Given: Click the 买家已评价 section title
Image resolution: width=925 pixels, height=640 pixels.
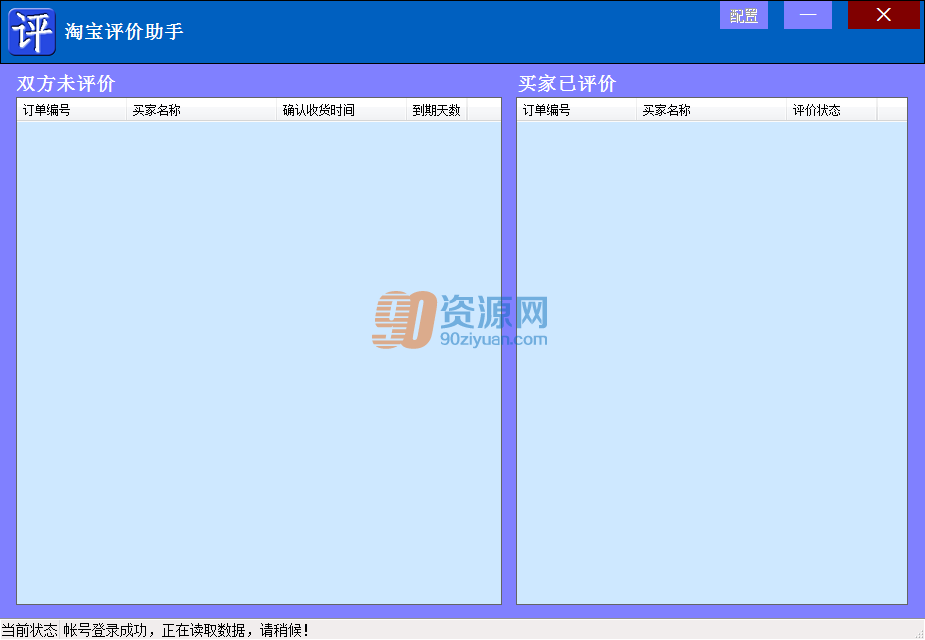Looking at the screenshot, I should (566, 84).
